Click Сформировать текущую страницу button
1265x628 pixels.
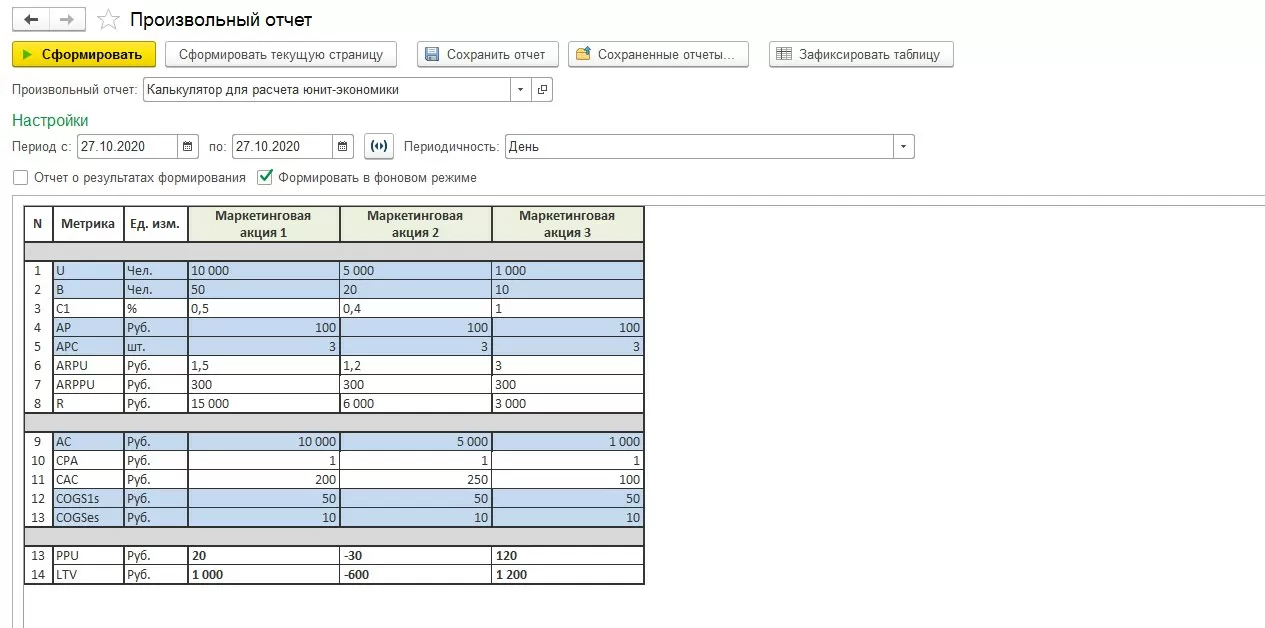pos(281,54)
